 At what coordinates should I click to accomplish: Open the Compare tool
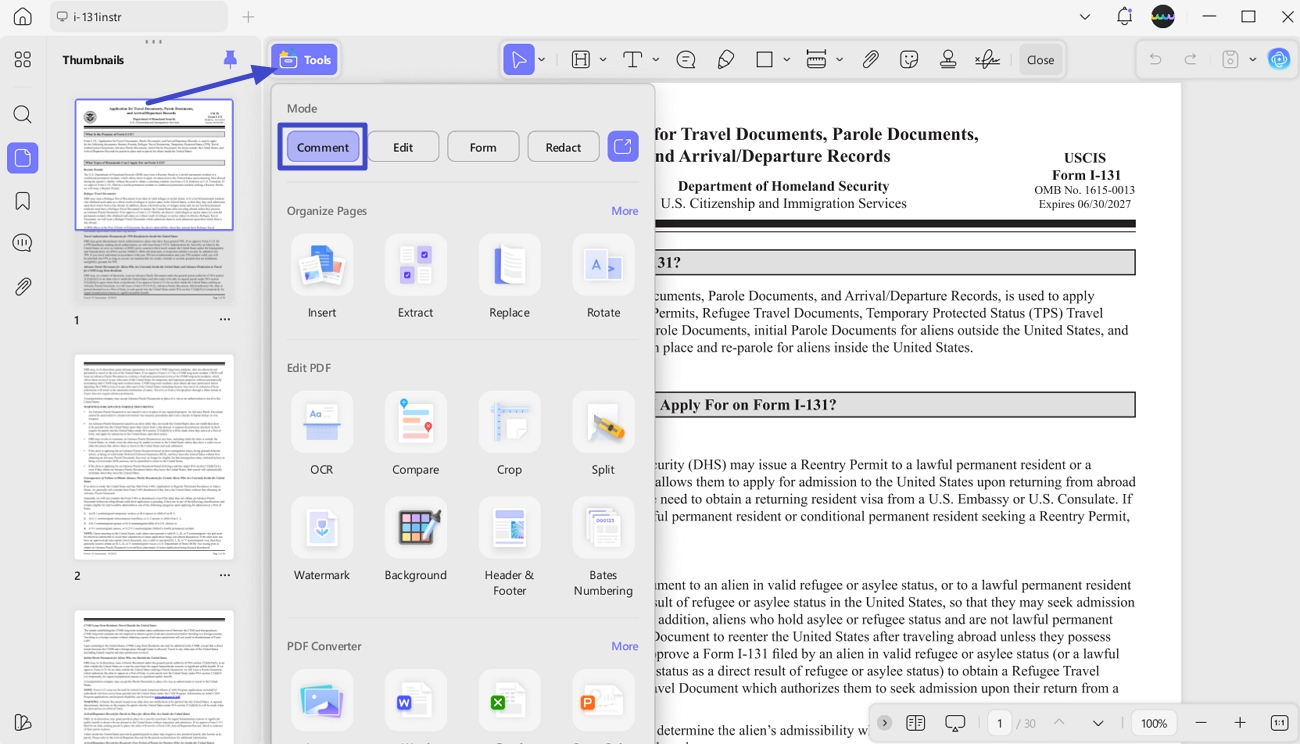[x=415, y=434]
